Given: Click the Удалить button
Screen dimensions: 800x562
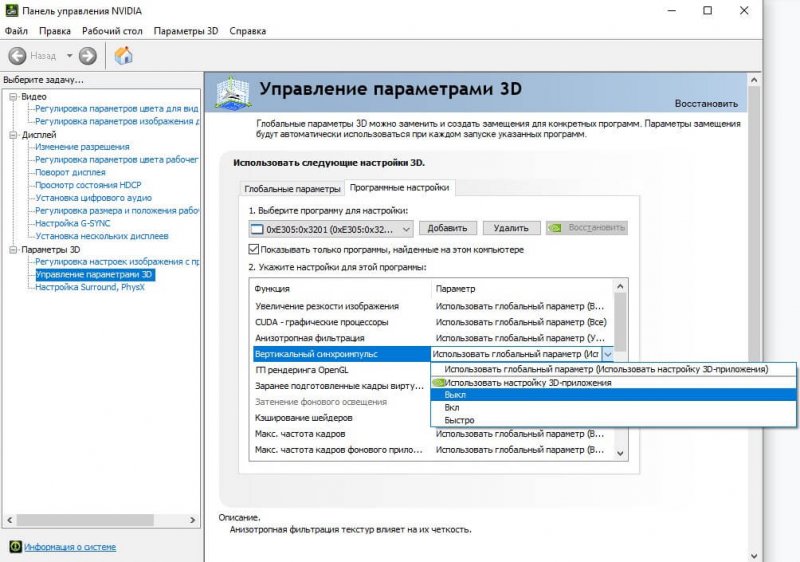Looking at the screenshot, I should (x=511, y=228).
